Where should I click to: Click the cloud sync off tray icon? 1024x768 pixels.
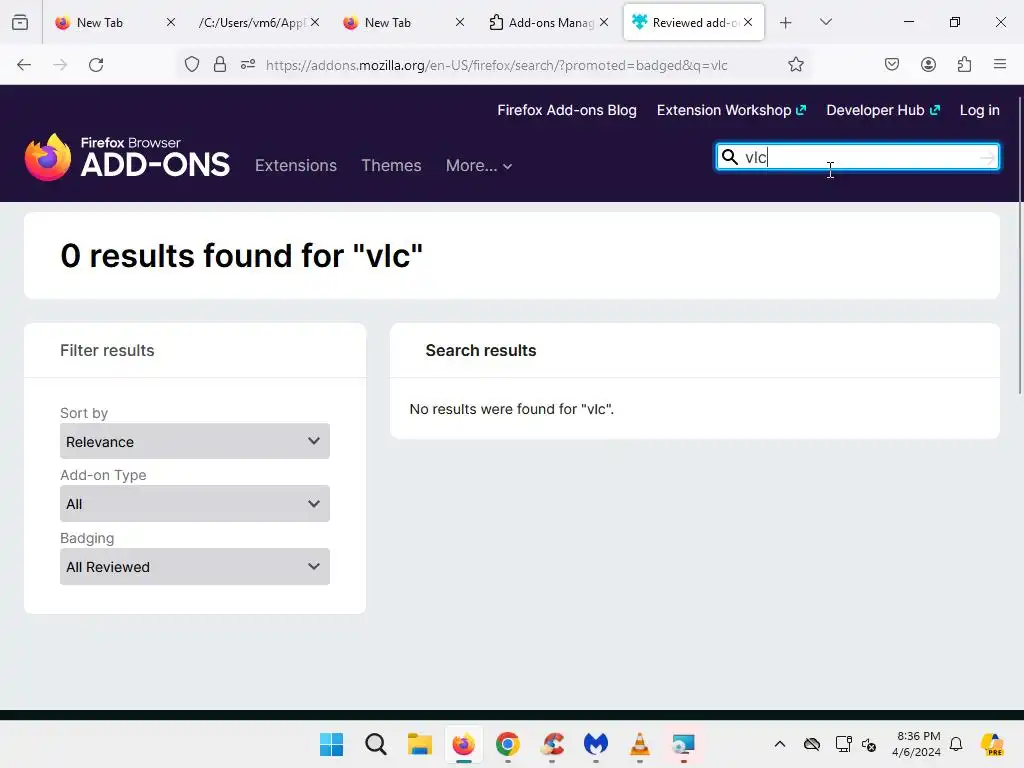click(x=812, y=744)
